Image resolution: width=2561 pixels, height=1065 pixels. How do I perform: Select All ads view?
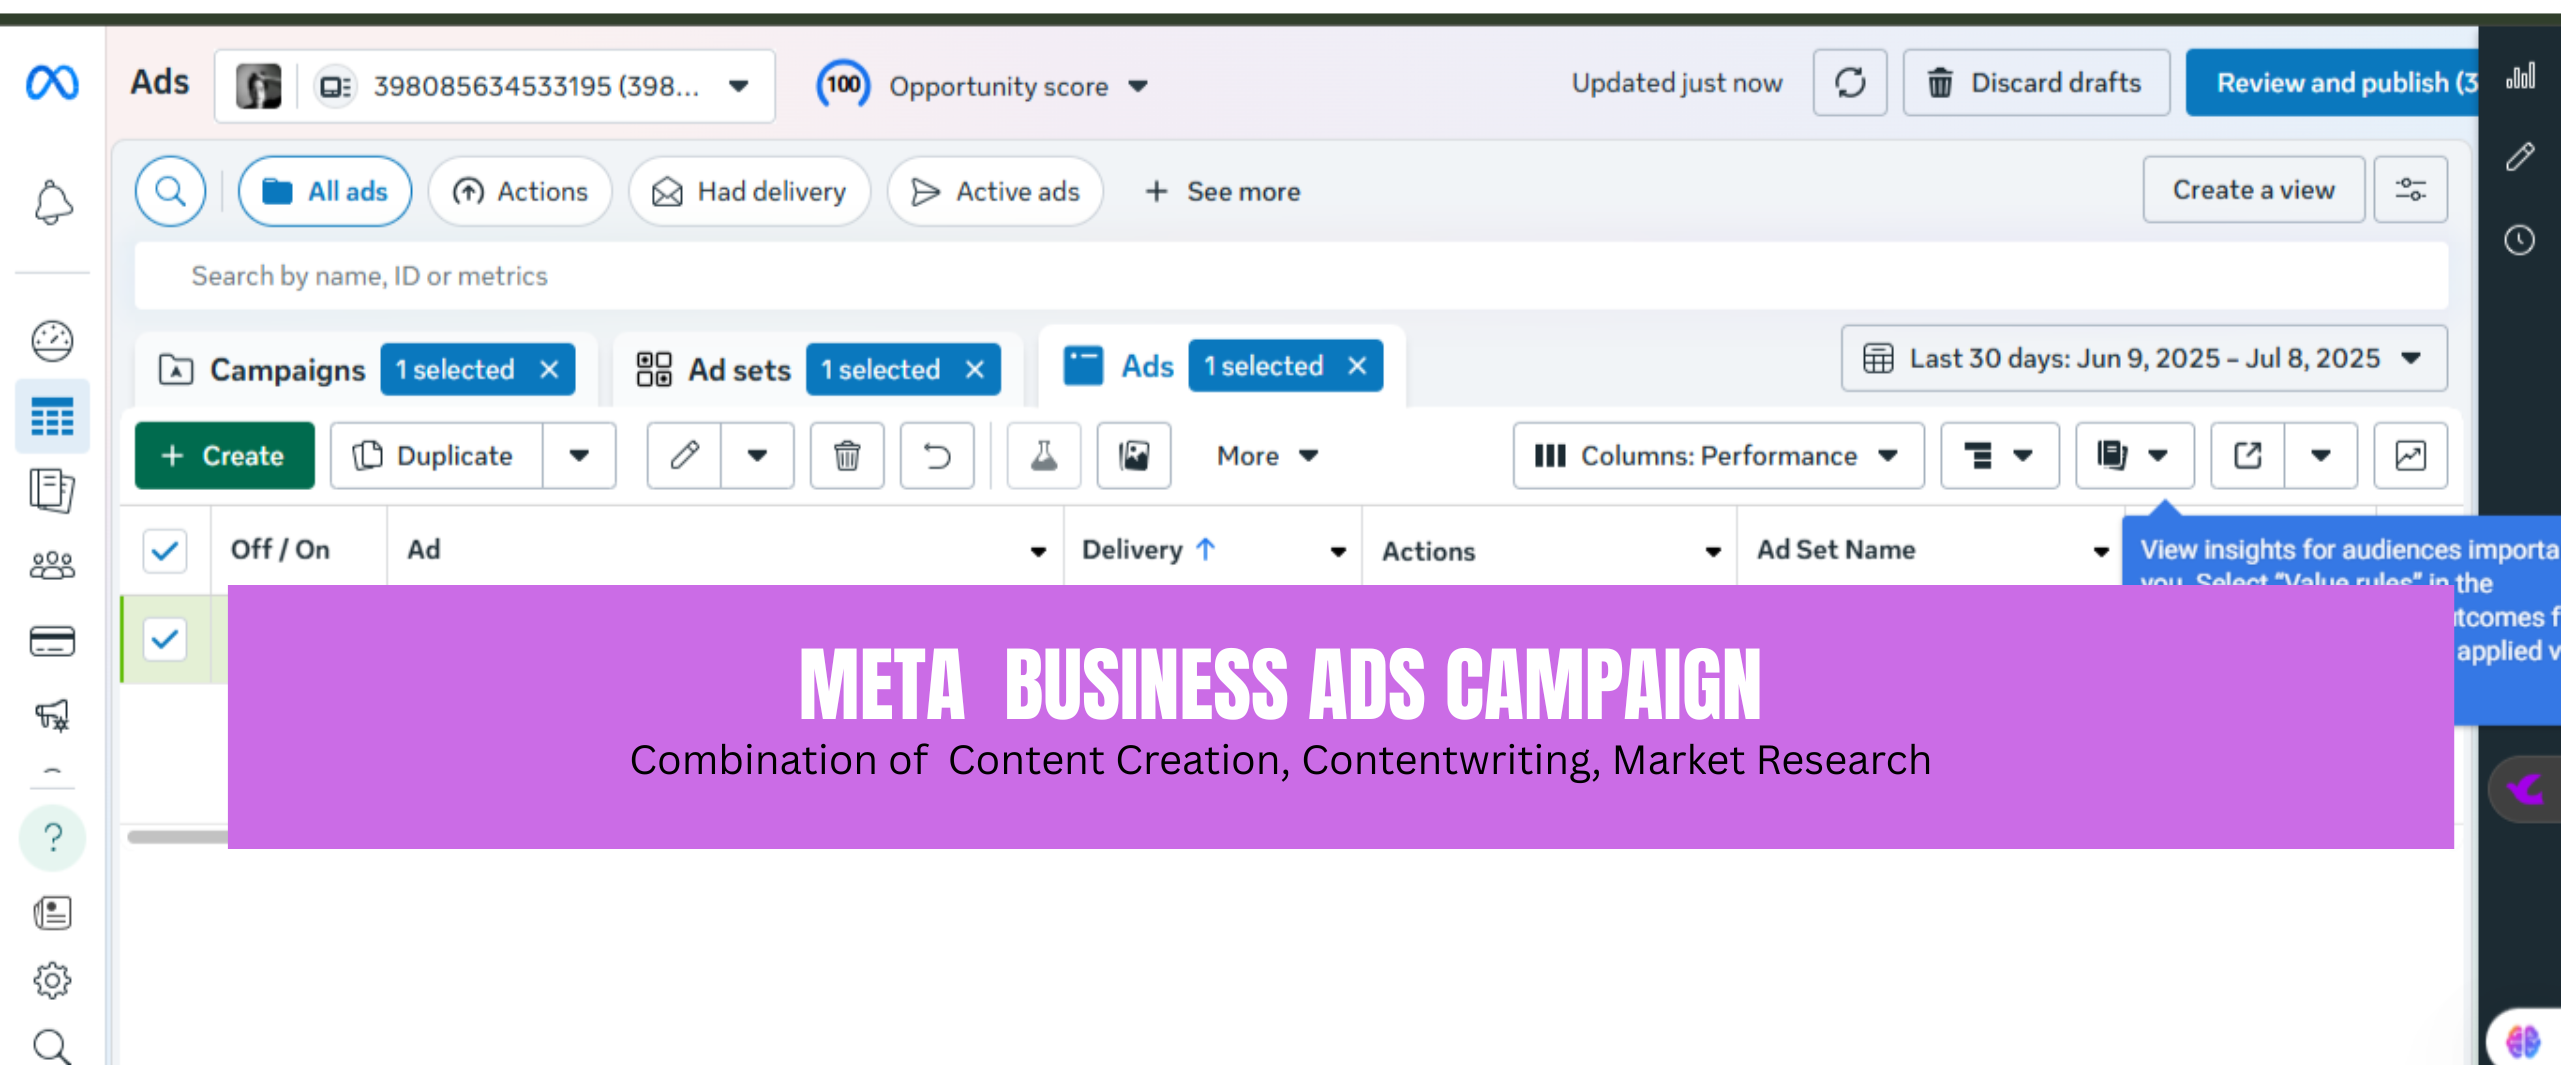point(325,191)
